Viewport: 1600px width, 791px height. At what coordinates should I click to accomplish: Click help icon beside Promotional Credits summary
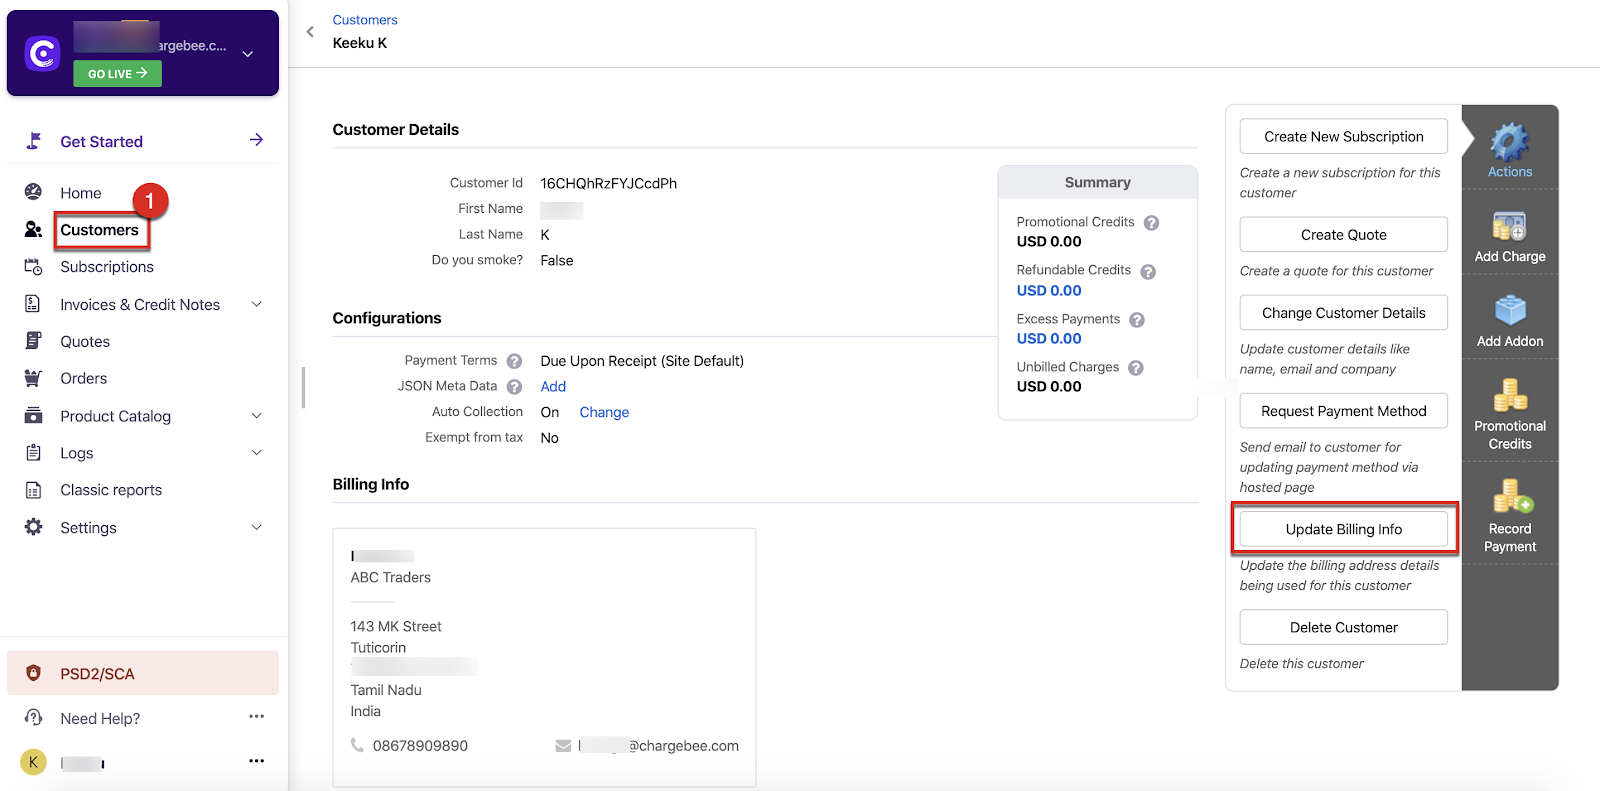pyautogui.click(x=1152, y=223)
